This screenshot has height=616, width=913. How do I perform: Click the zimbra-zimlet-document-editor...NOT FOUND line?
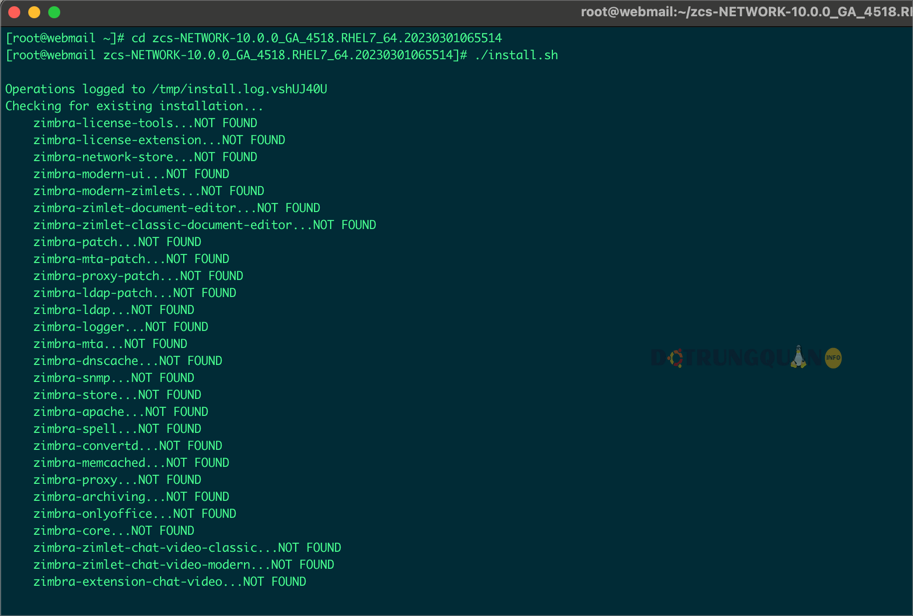tap(176, 208)
